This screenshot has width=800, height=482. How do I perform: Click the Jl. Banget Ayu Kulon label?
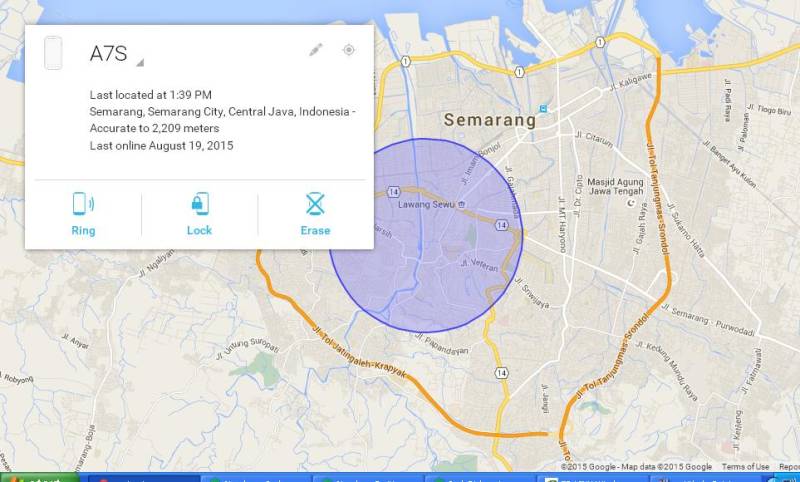[729, 164]
